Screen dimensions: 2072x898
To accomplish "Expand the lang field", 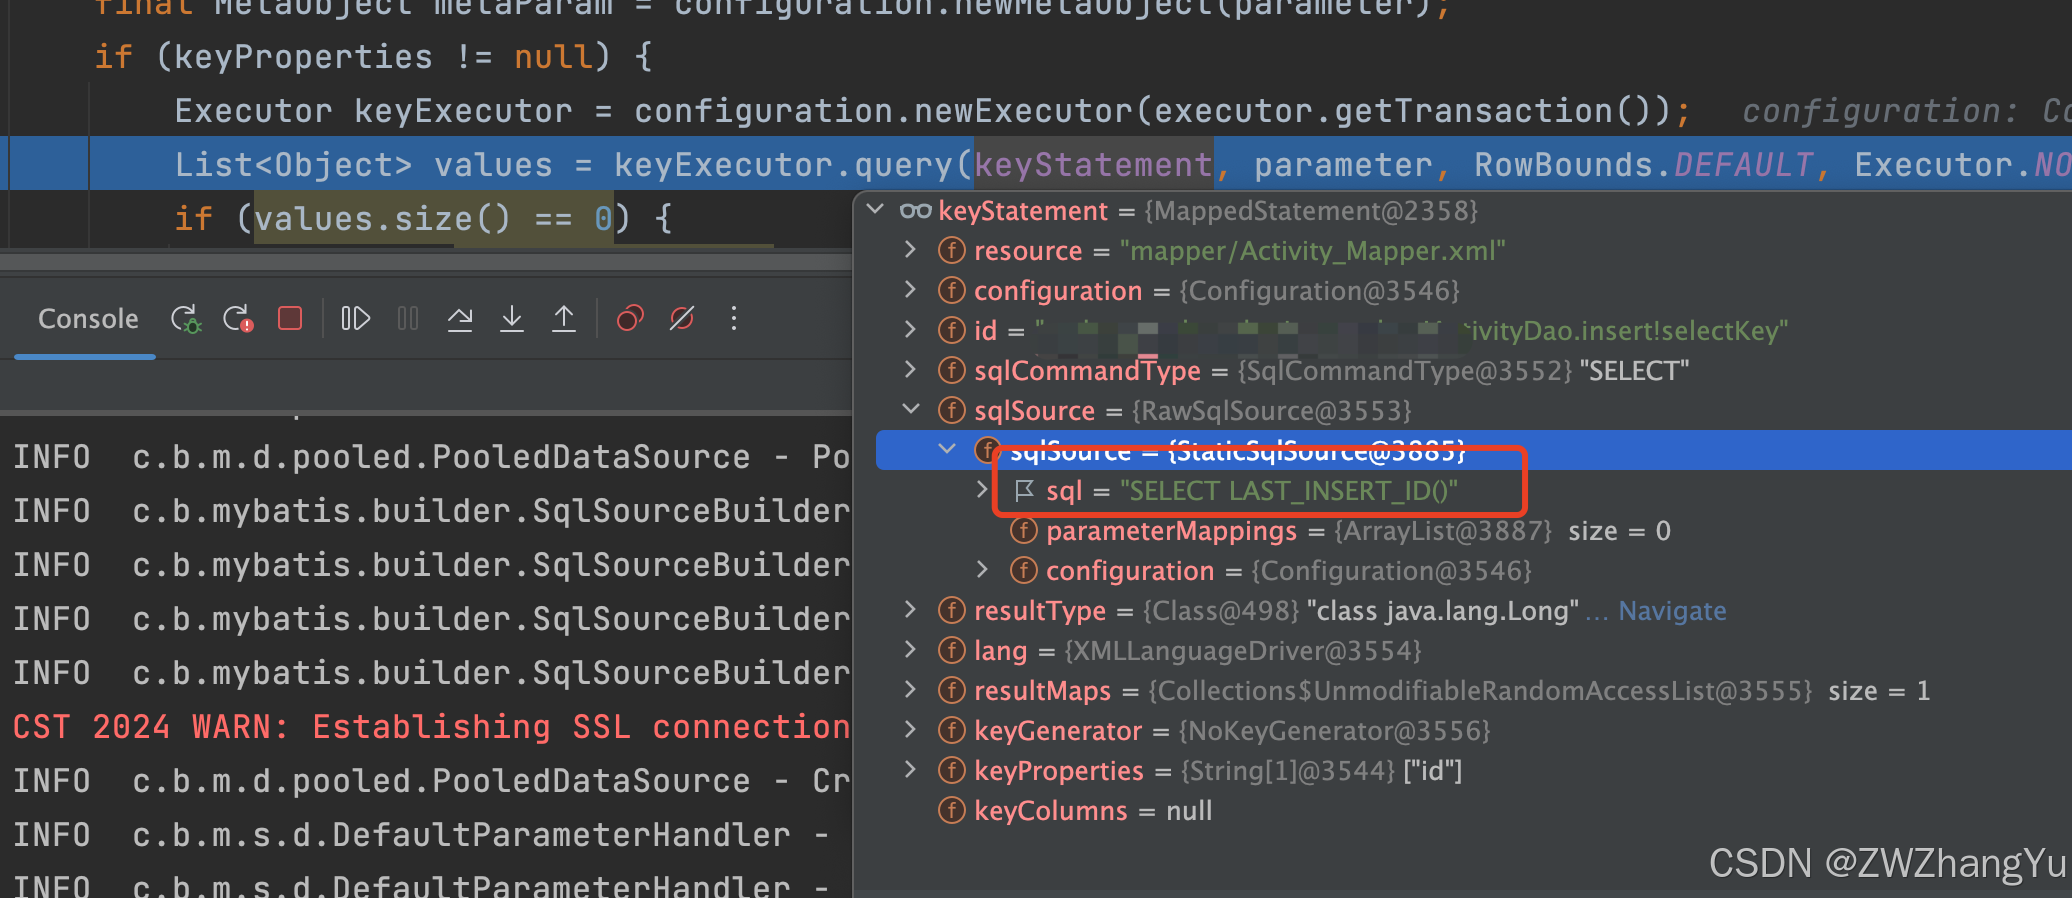I will (910, 649).
